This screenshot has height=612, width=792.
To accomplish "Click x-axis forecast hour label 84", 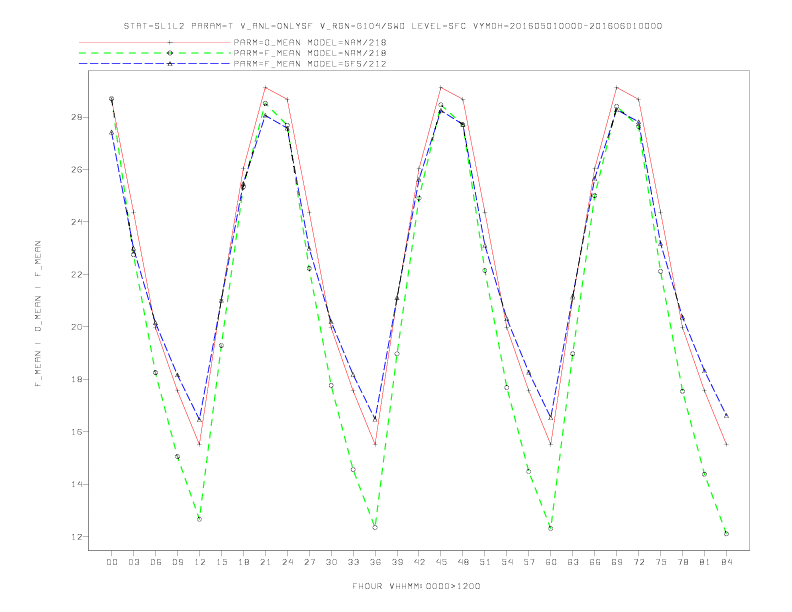I will point(726,562).
